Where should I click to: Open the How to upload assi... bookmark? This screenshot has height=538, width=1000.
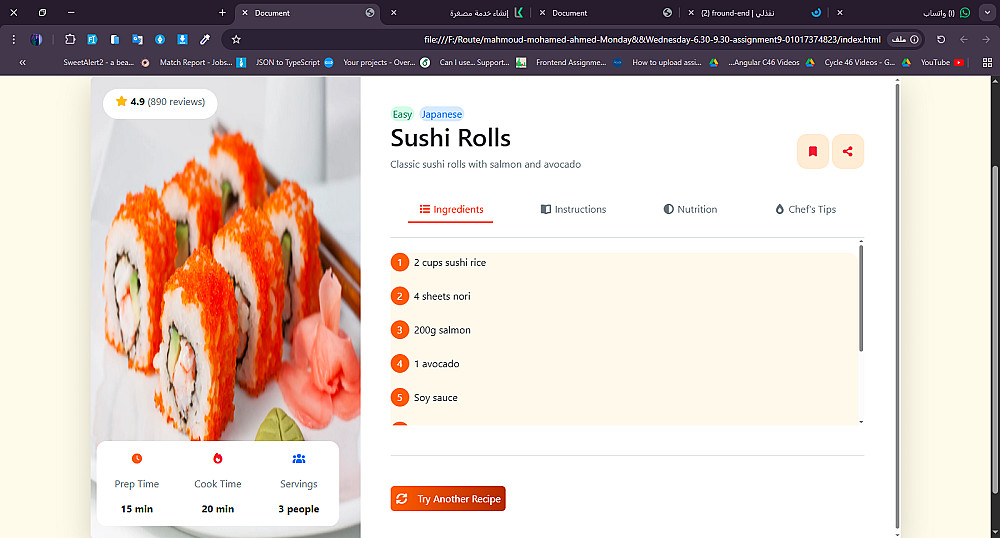point(675,62)
